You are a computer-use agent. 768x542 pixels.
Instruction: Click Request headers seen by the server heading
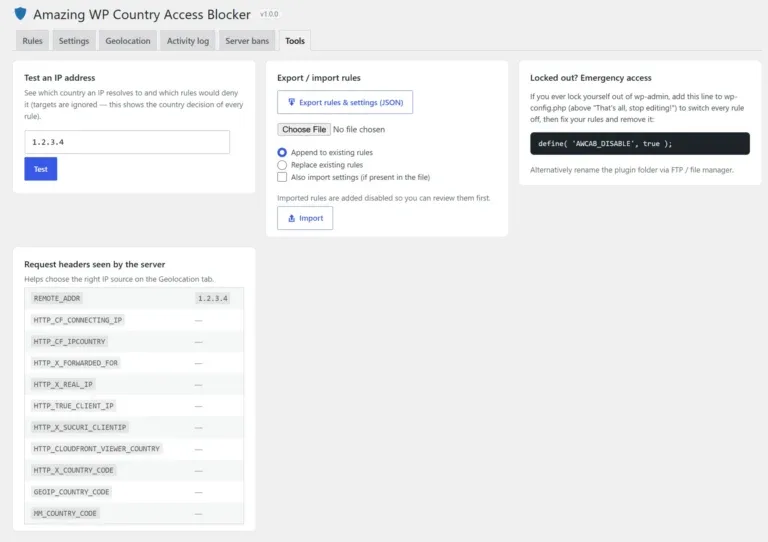95,264
